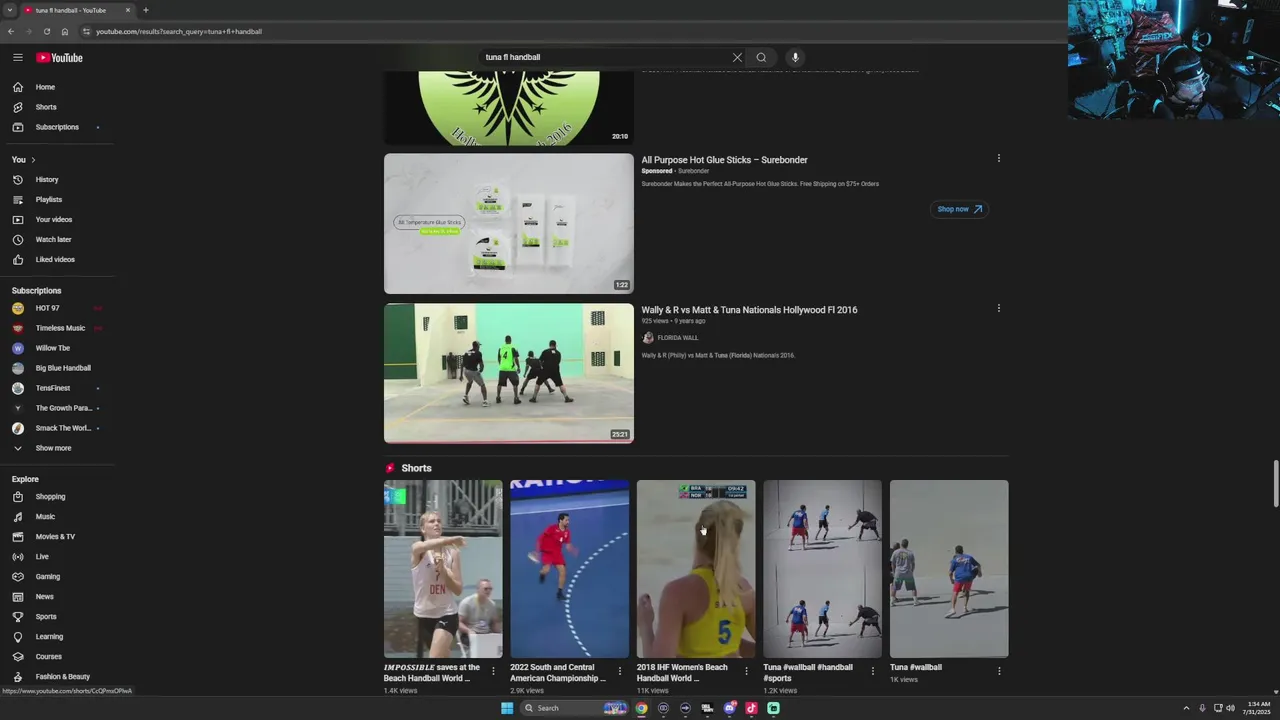
Task: Open a new browser tab
Action: (146, 10)
